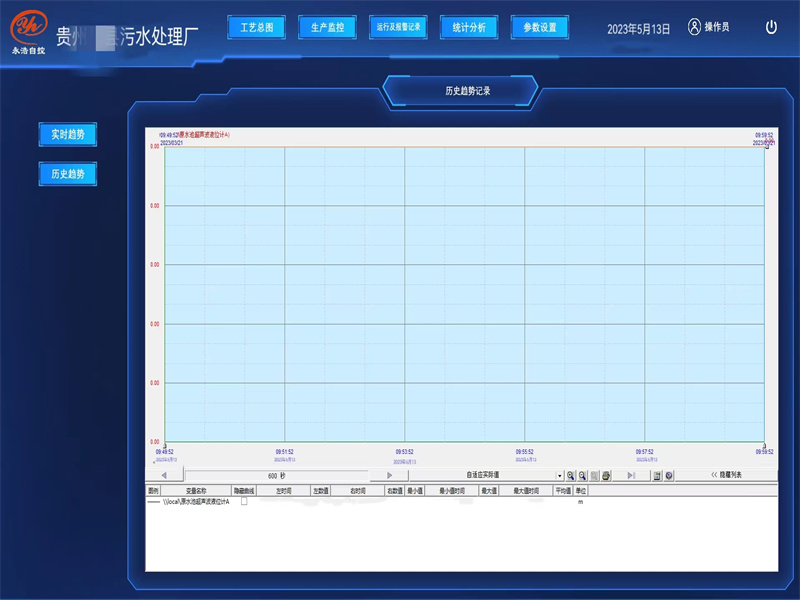
Task: Click the step-forward playback icon on the toolbar
Action: pyautogui.click(x=632, y=474)
